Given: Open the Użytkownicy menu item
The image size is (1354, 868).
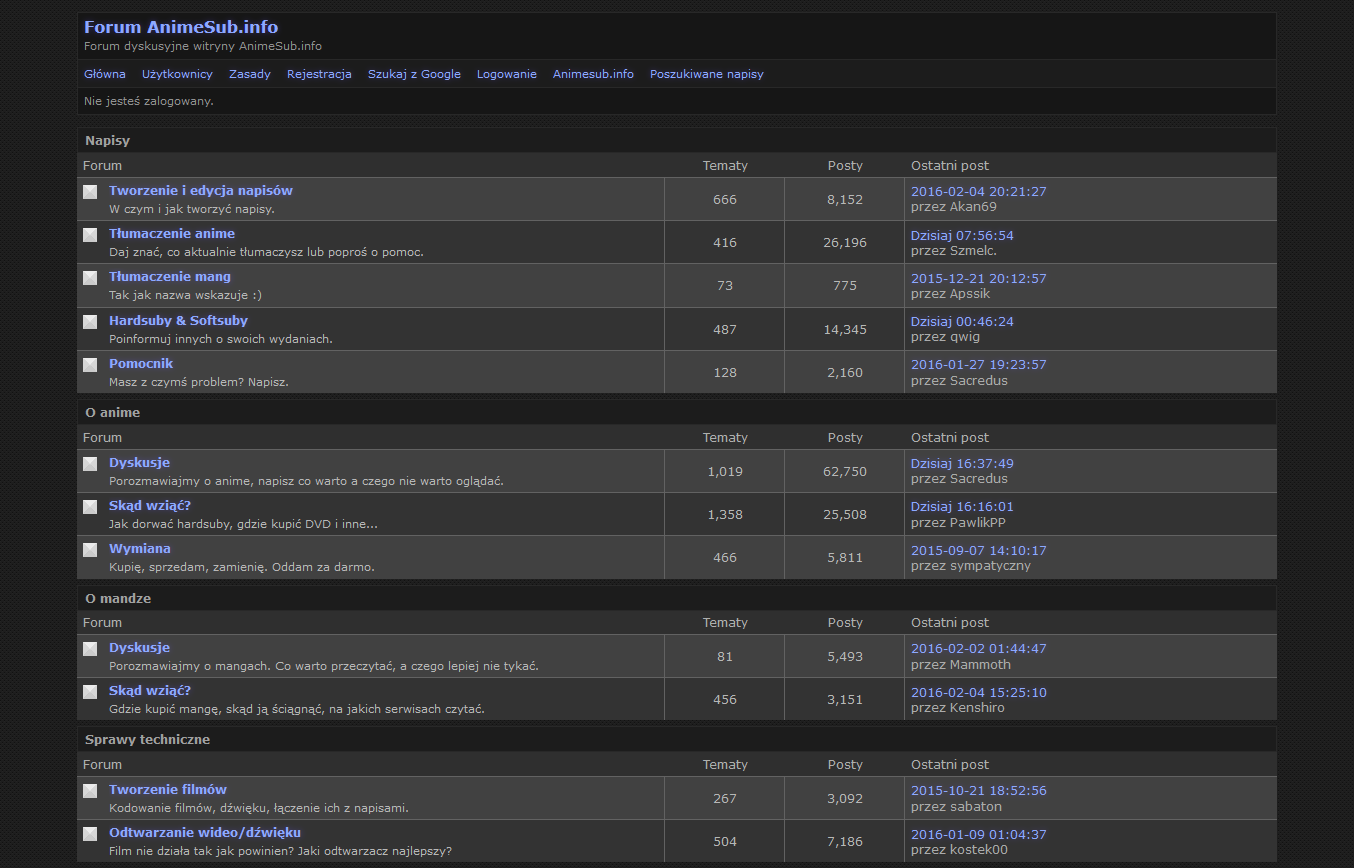Looking at the screenshot, I should click(177, 74).
